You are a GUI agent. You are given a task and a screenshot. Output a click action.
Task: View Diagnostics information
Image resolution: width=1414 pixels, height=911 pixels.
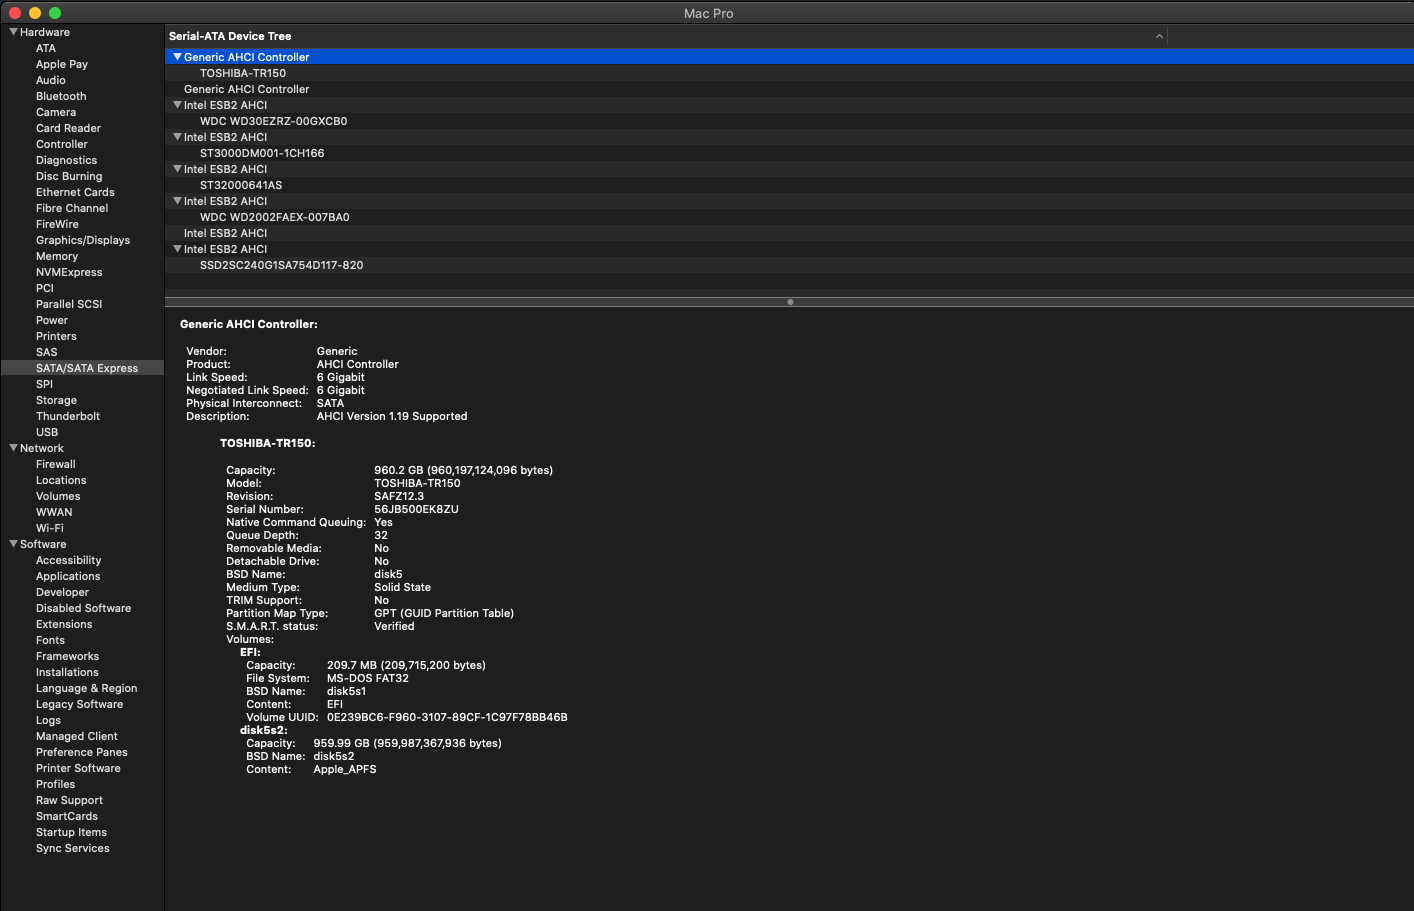tap(67, 160)
